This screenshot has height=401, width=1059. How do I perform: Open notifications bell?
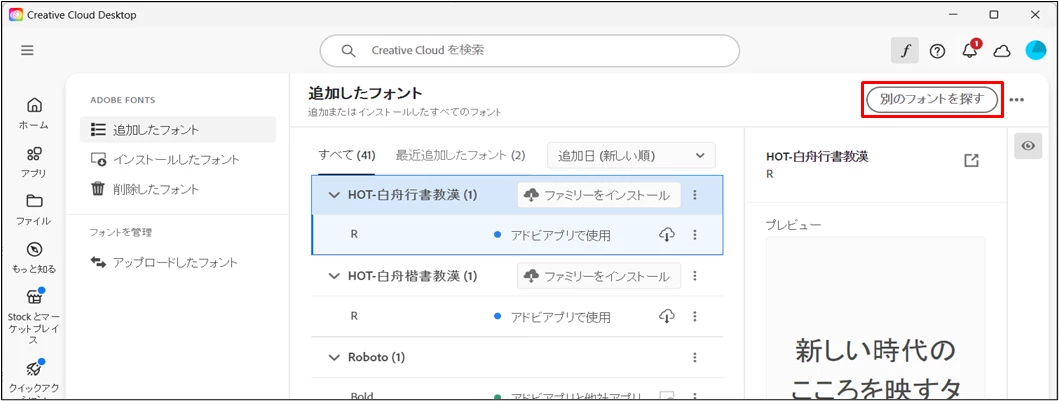[970, 51]
